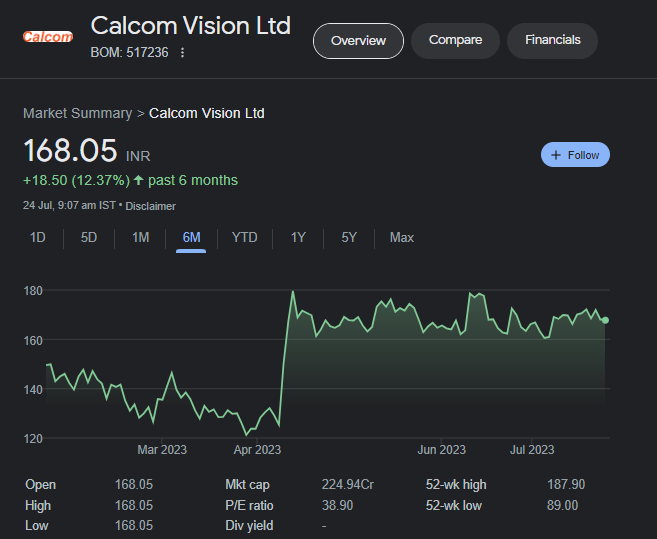Click the 52-wk high value 187.90

coord(566,485)
